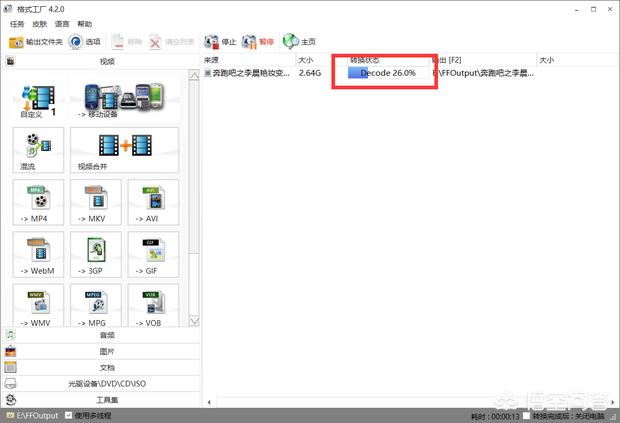Open the 自定义 custom conversion tool
The image size is (620, 423).
[39, 100]
